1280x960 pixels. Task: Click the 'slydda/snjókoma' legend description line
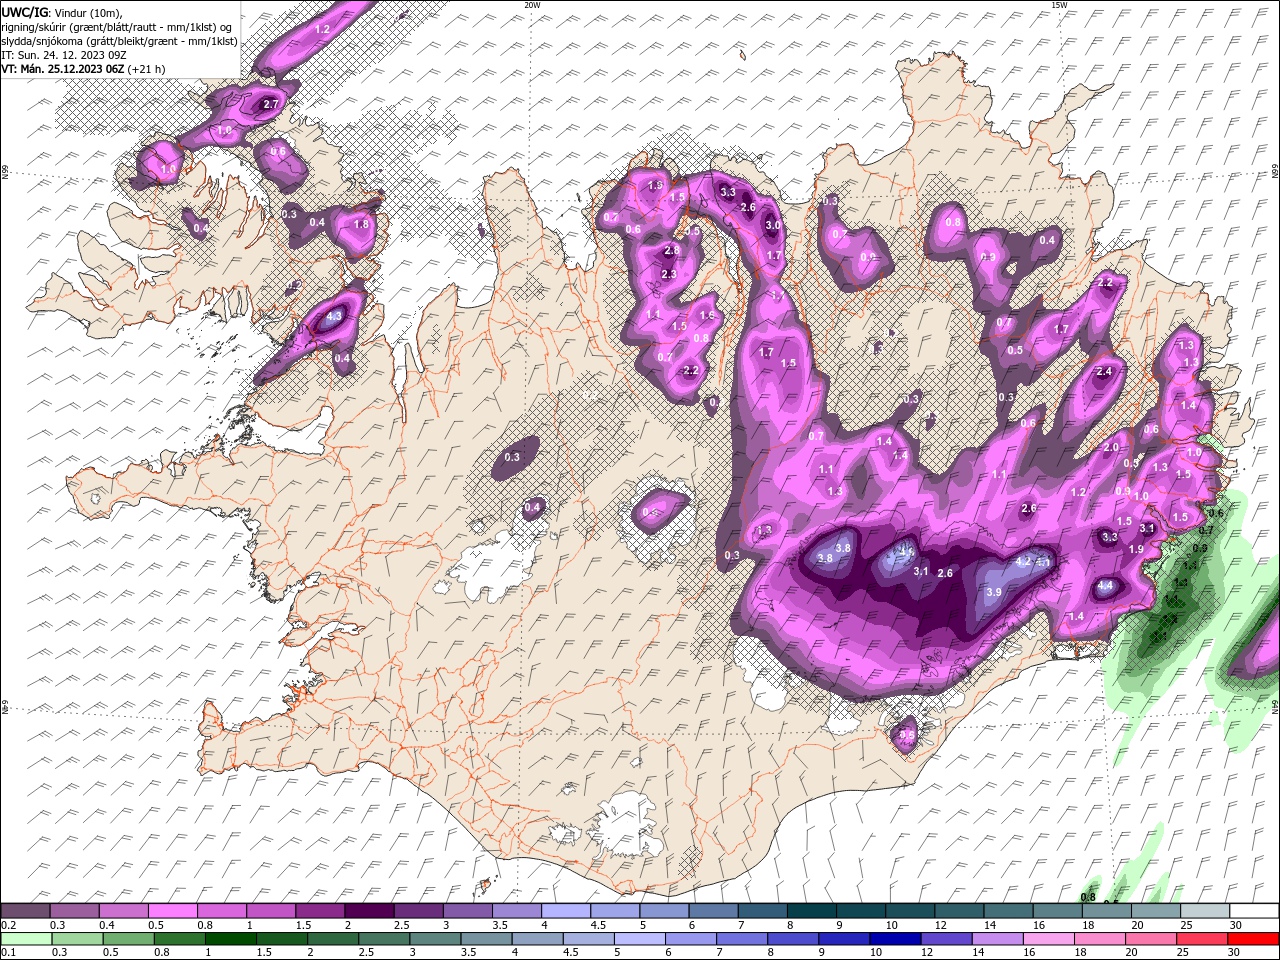click(x=119, y=41)
